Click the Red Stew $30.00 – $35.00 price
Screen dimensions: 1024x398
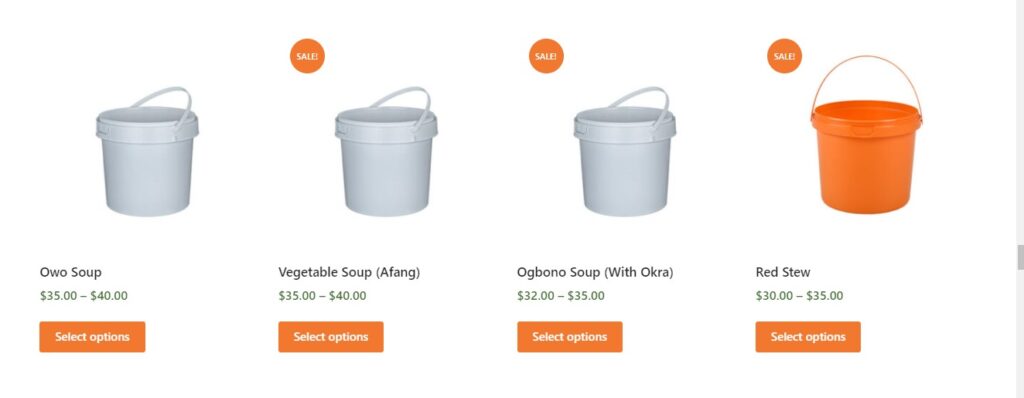click(799, 296)
